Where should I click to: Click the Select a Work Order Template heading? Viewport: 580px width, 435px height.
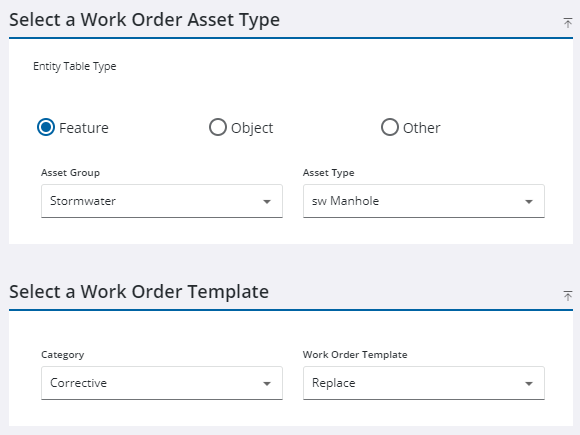(139, 292)
